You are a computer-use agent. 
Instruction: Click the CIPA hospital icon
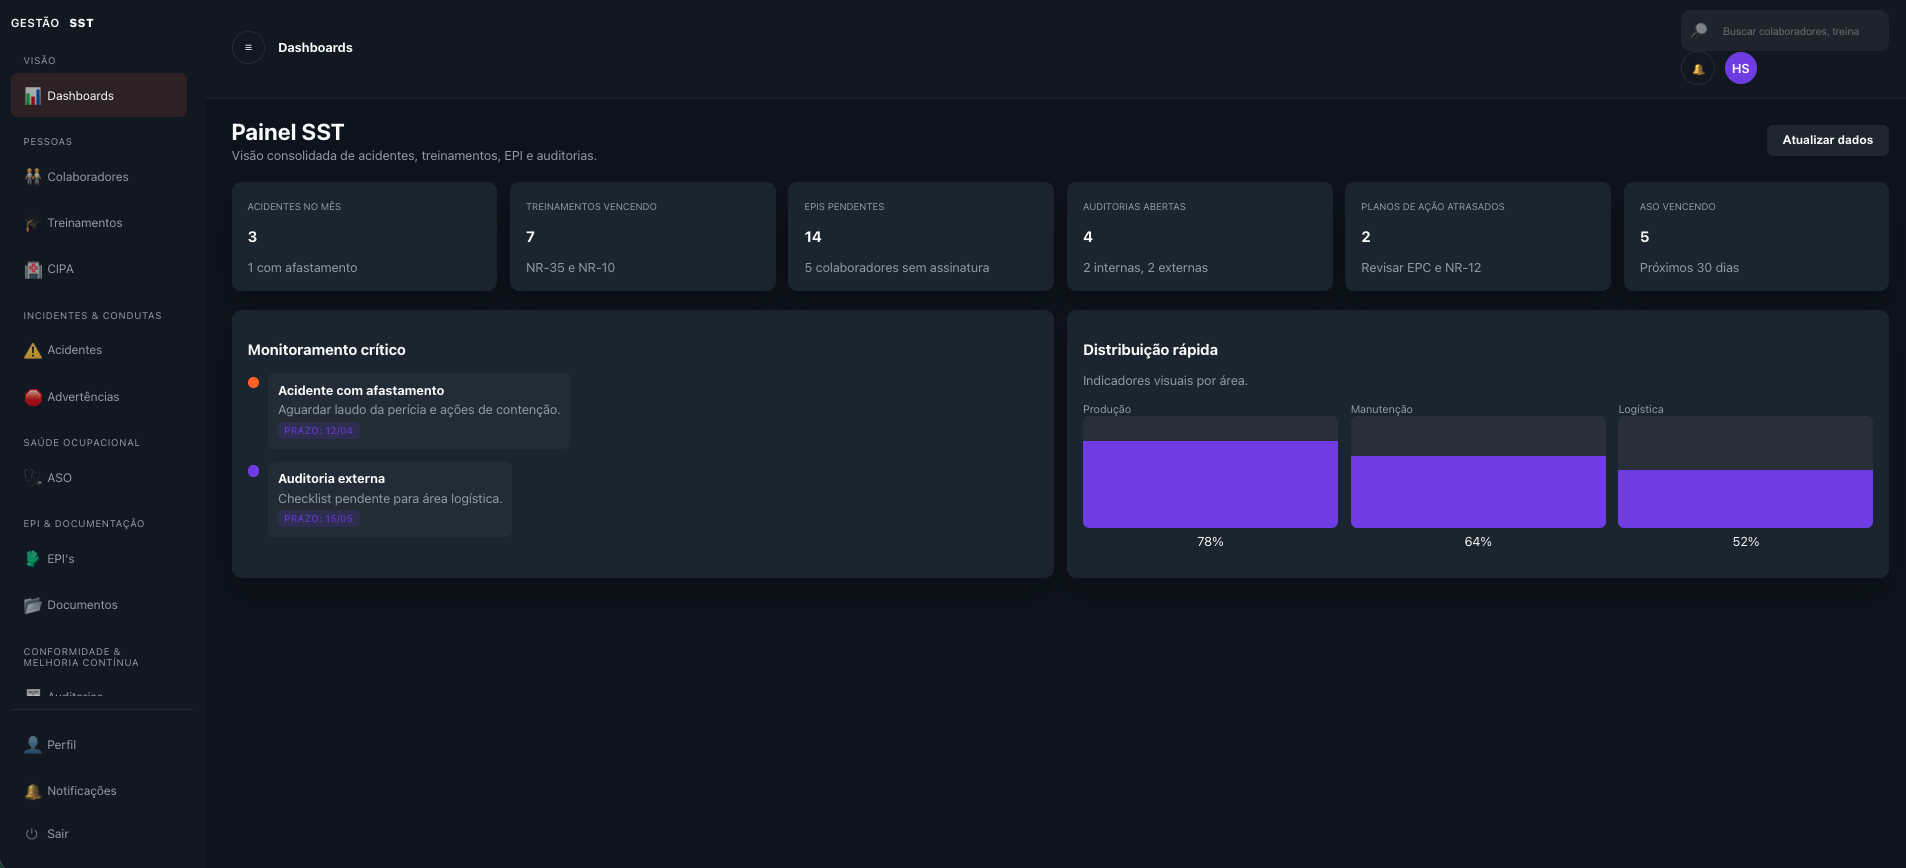(x=33, y=269)
